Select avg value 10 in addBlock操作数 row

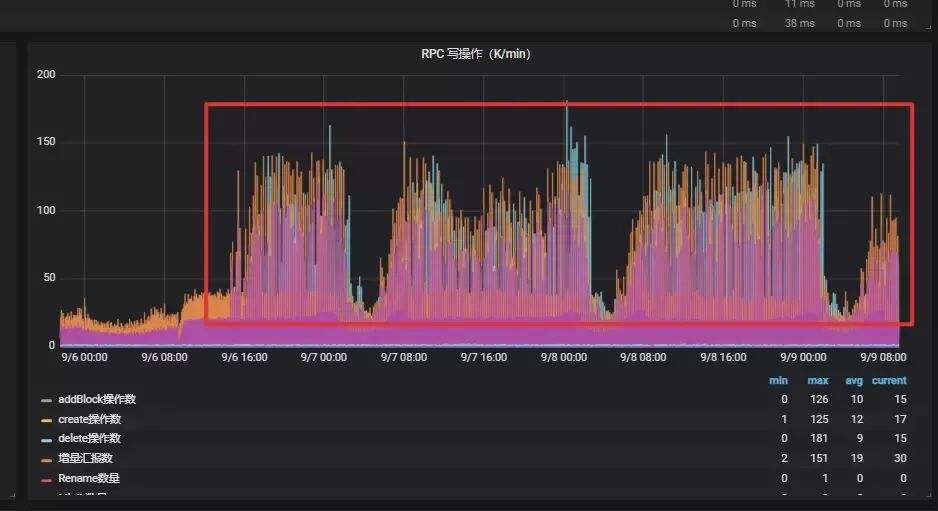pos(857,399)
